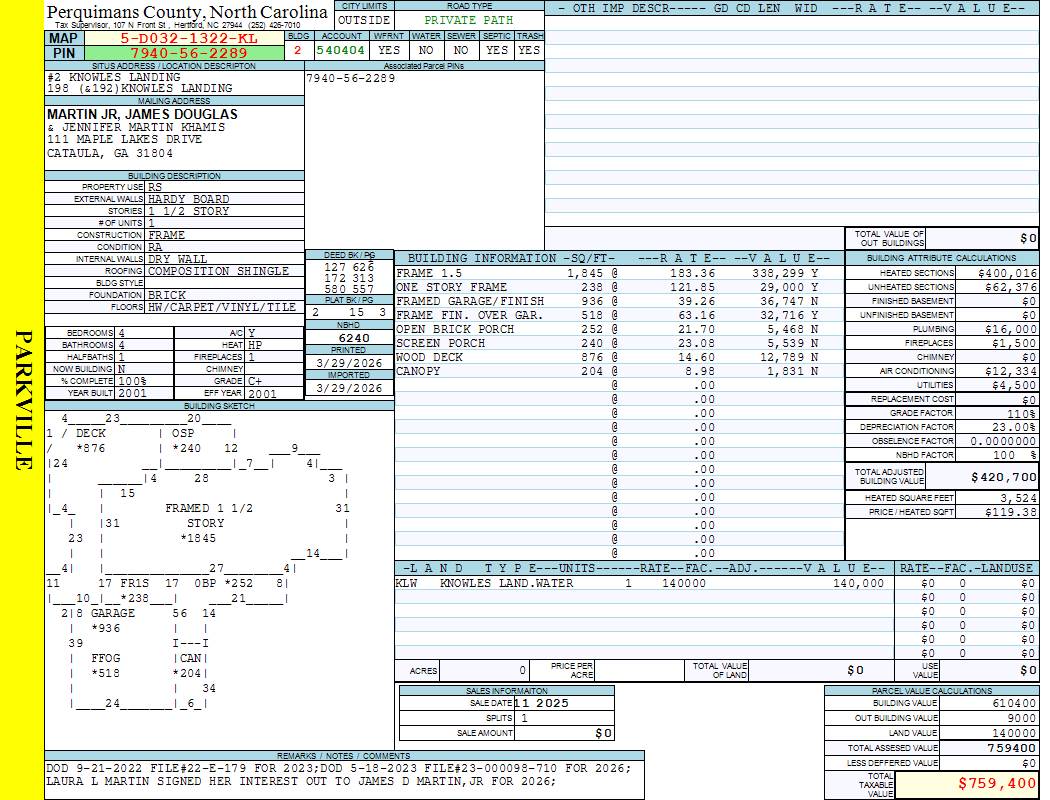Viewport: 1050px width, 800px height.
Task: Click the WATER NO value
Action: pos(425,49)
